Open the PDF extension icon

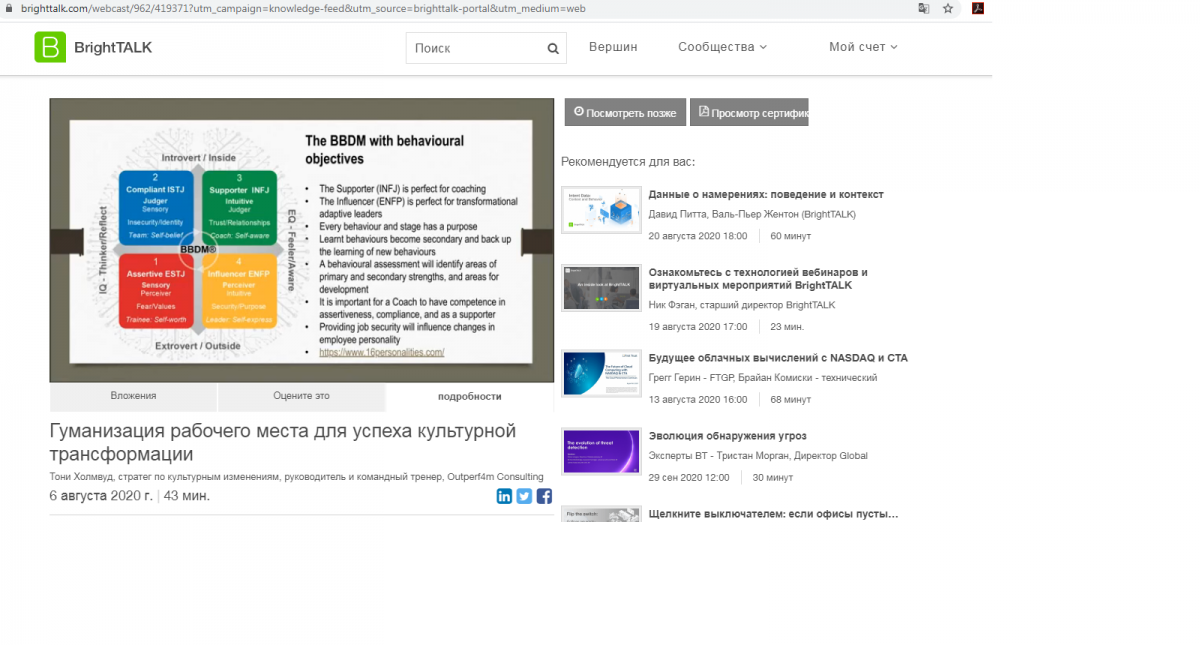pos(978,8)
